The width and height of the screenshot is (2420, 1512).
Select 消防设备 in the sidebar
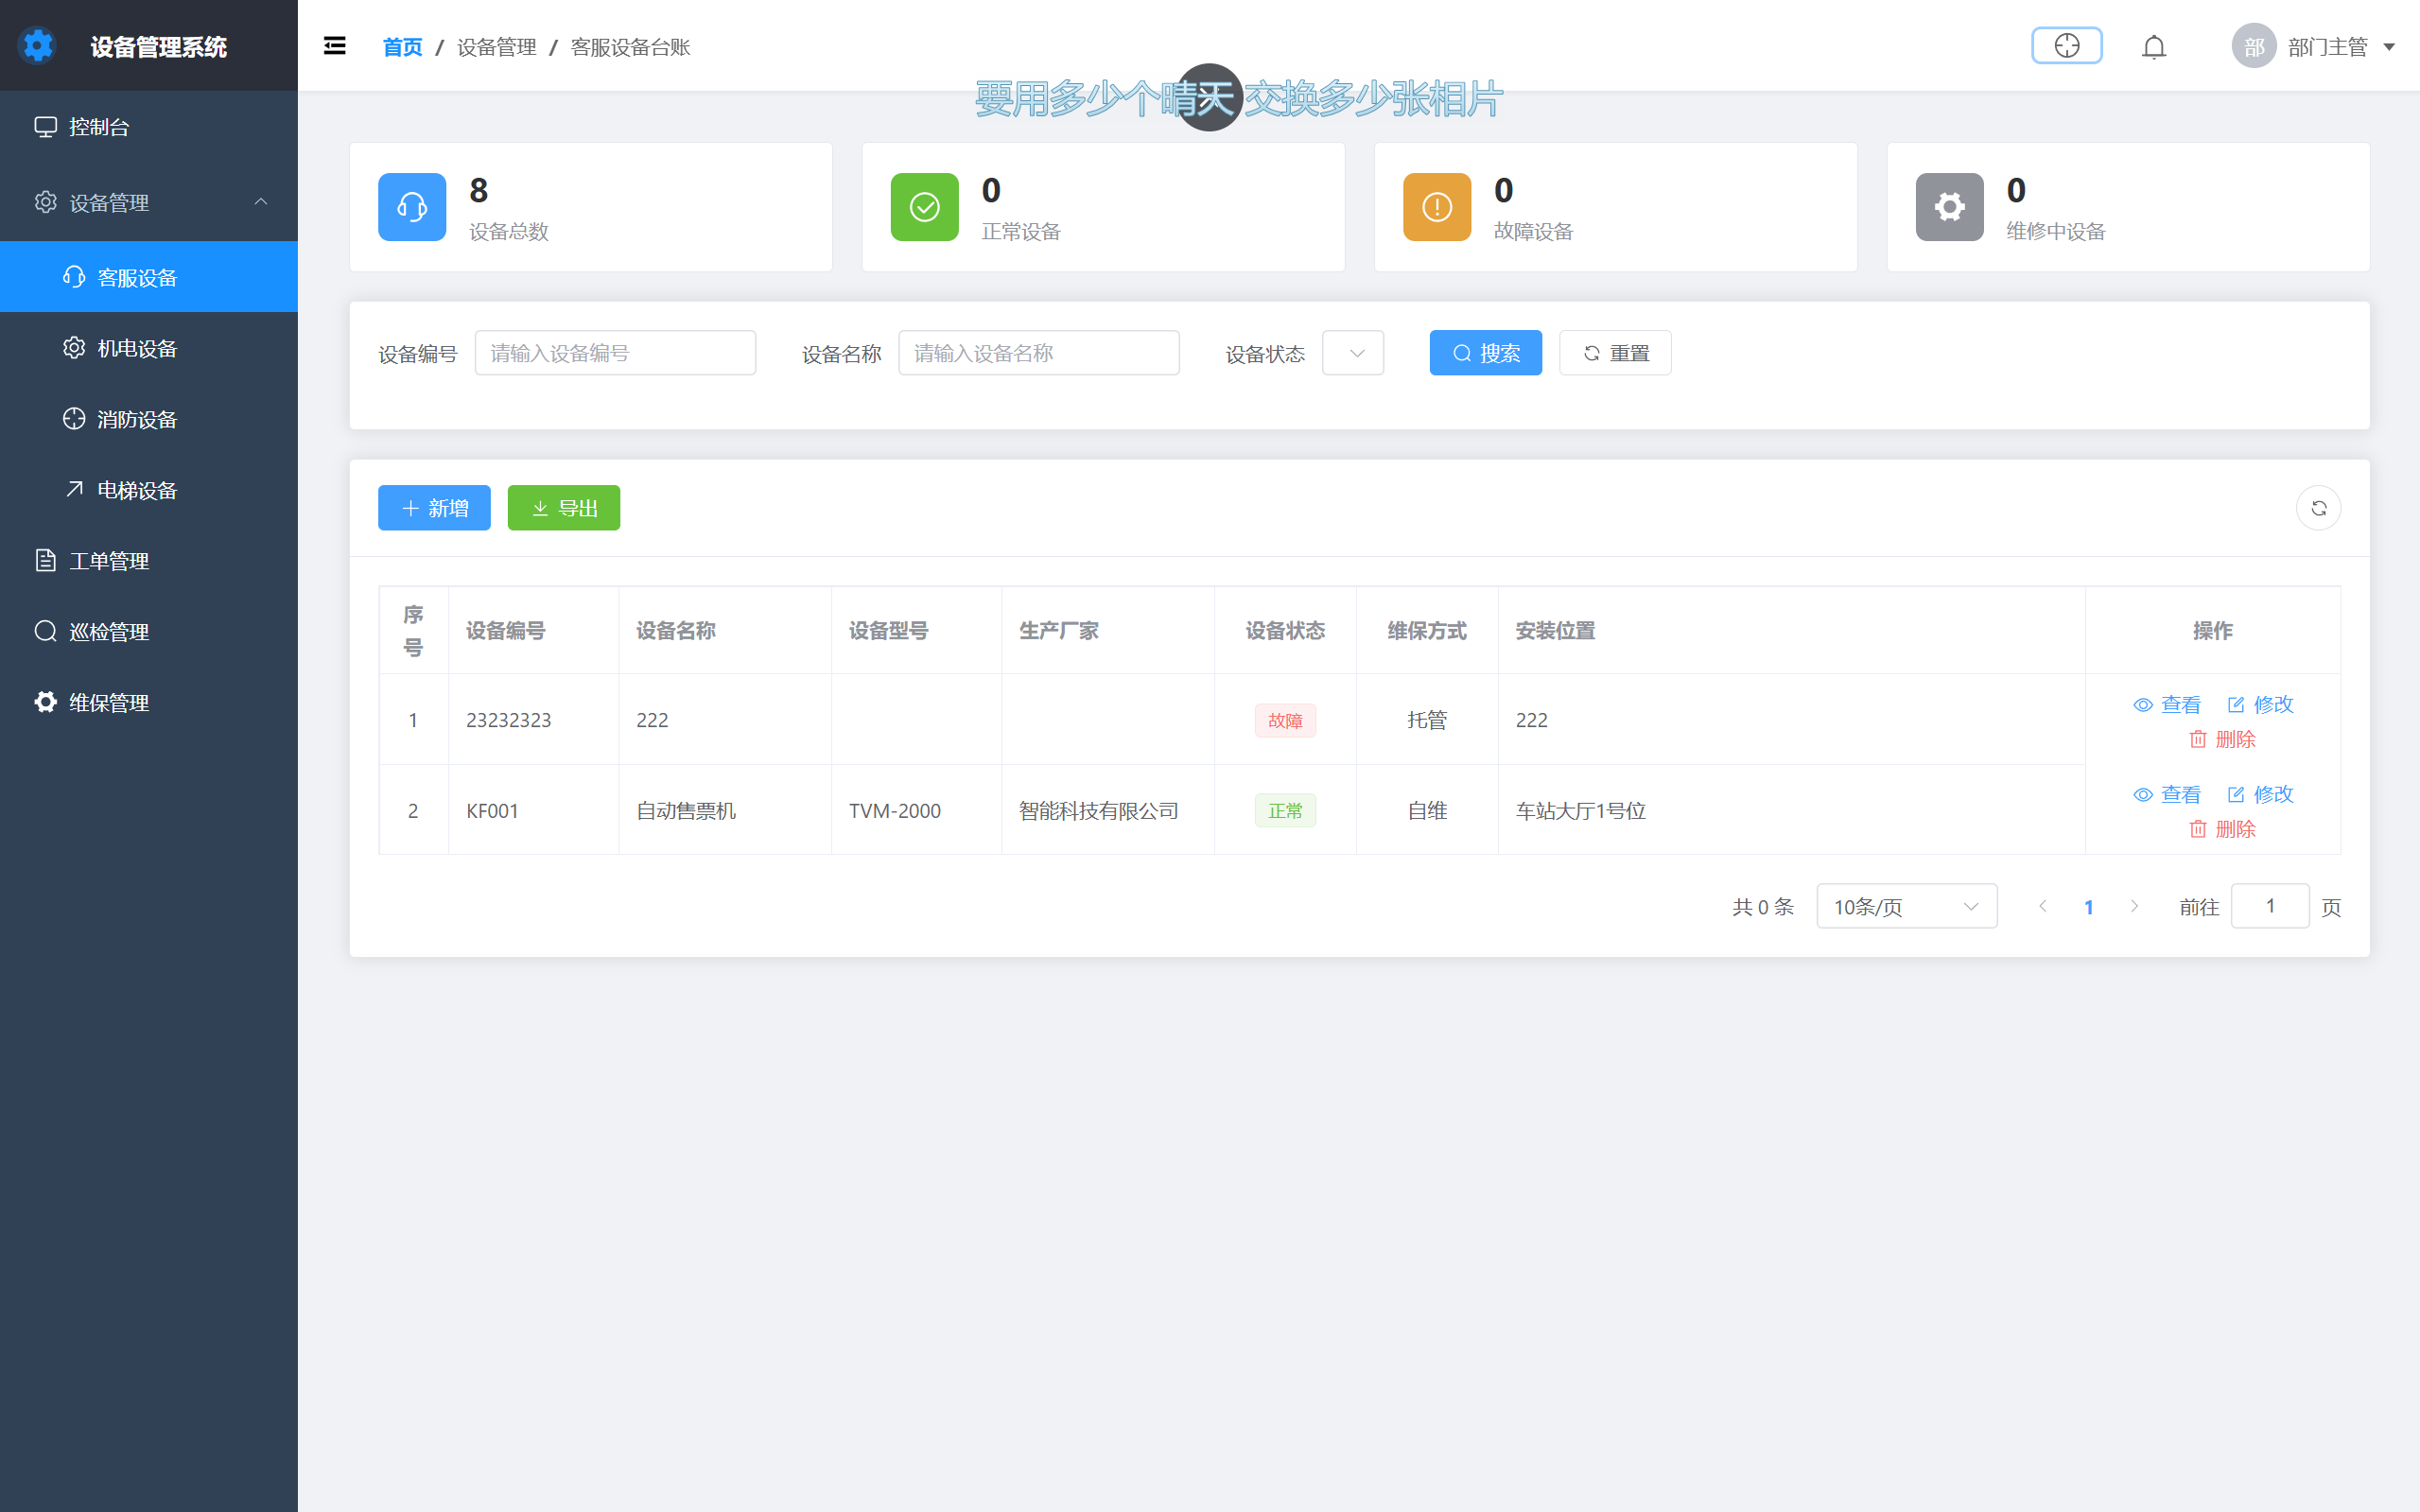tap(137, 420)
